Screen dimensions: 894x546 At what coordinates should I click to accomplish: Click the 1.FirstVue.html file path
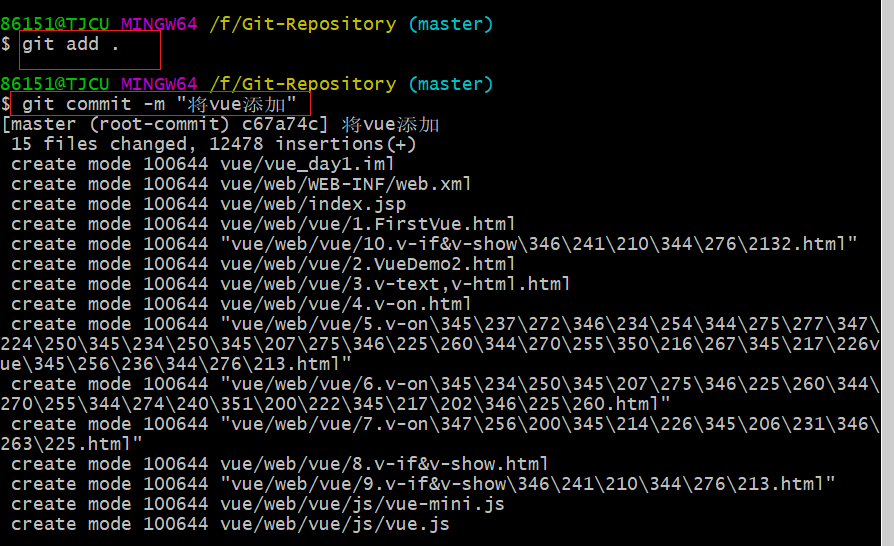[367, 224]
